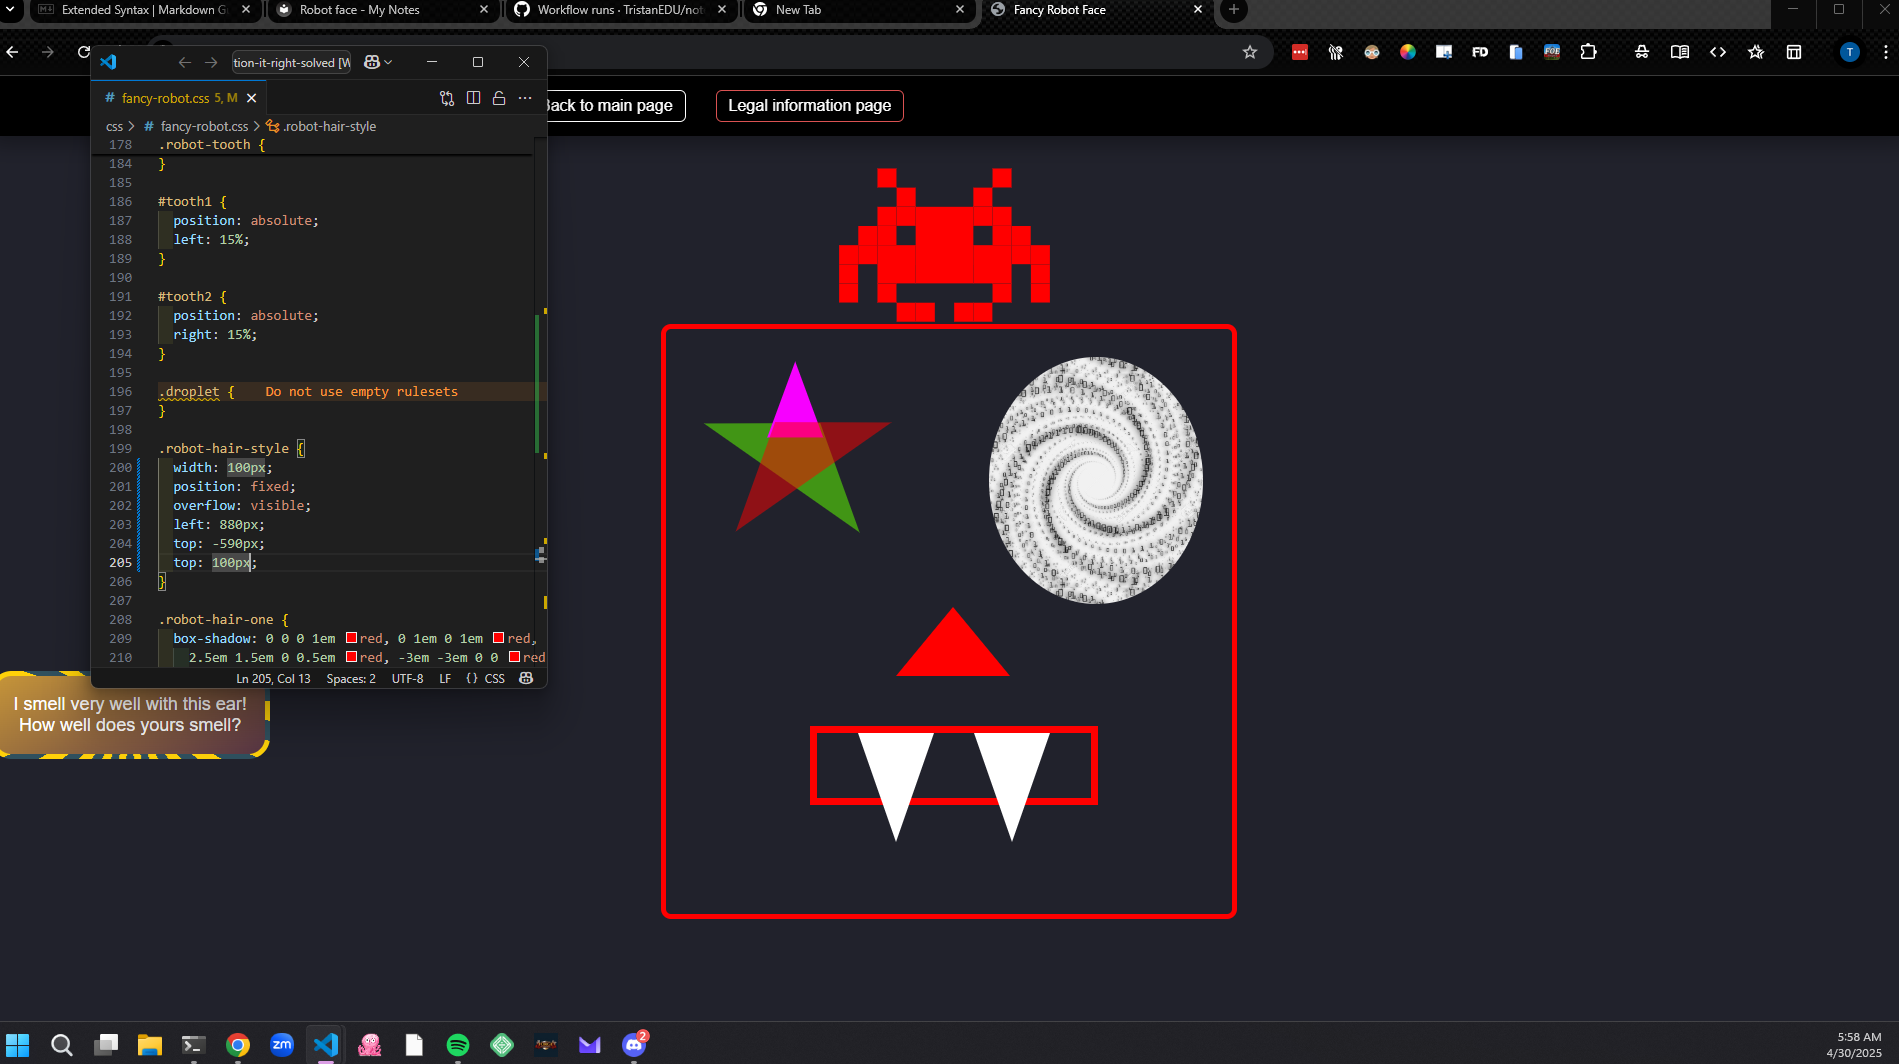Open Spotify from the taskbar

click(x=458, y=1045)
